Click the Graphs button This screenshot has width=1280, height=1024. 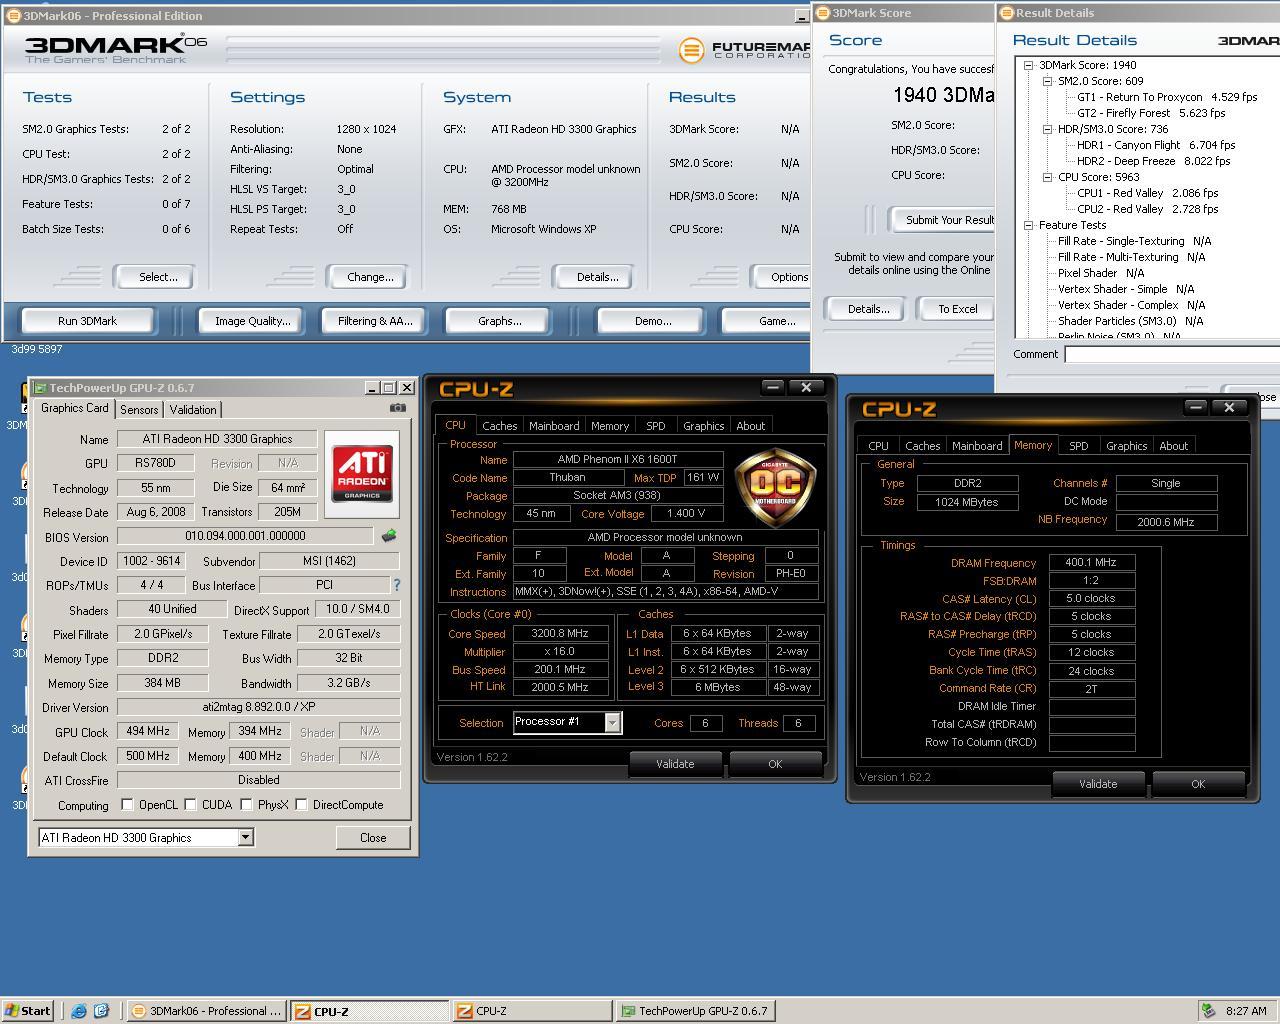pos(499,321)
